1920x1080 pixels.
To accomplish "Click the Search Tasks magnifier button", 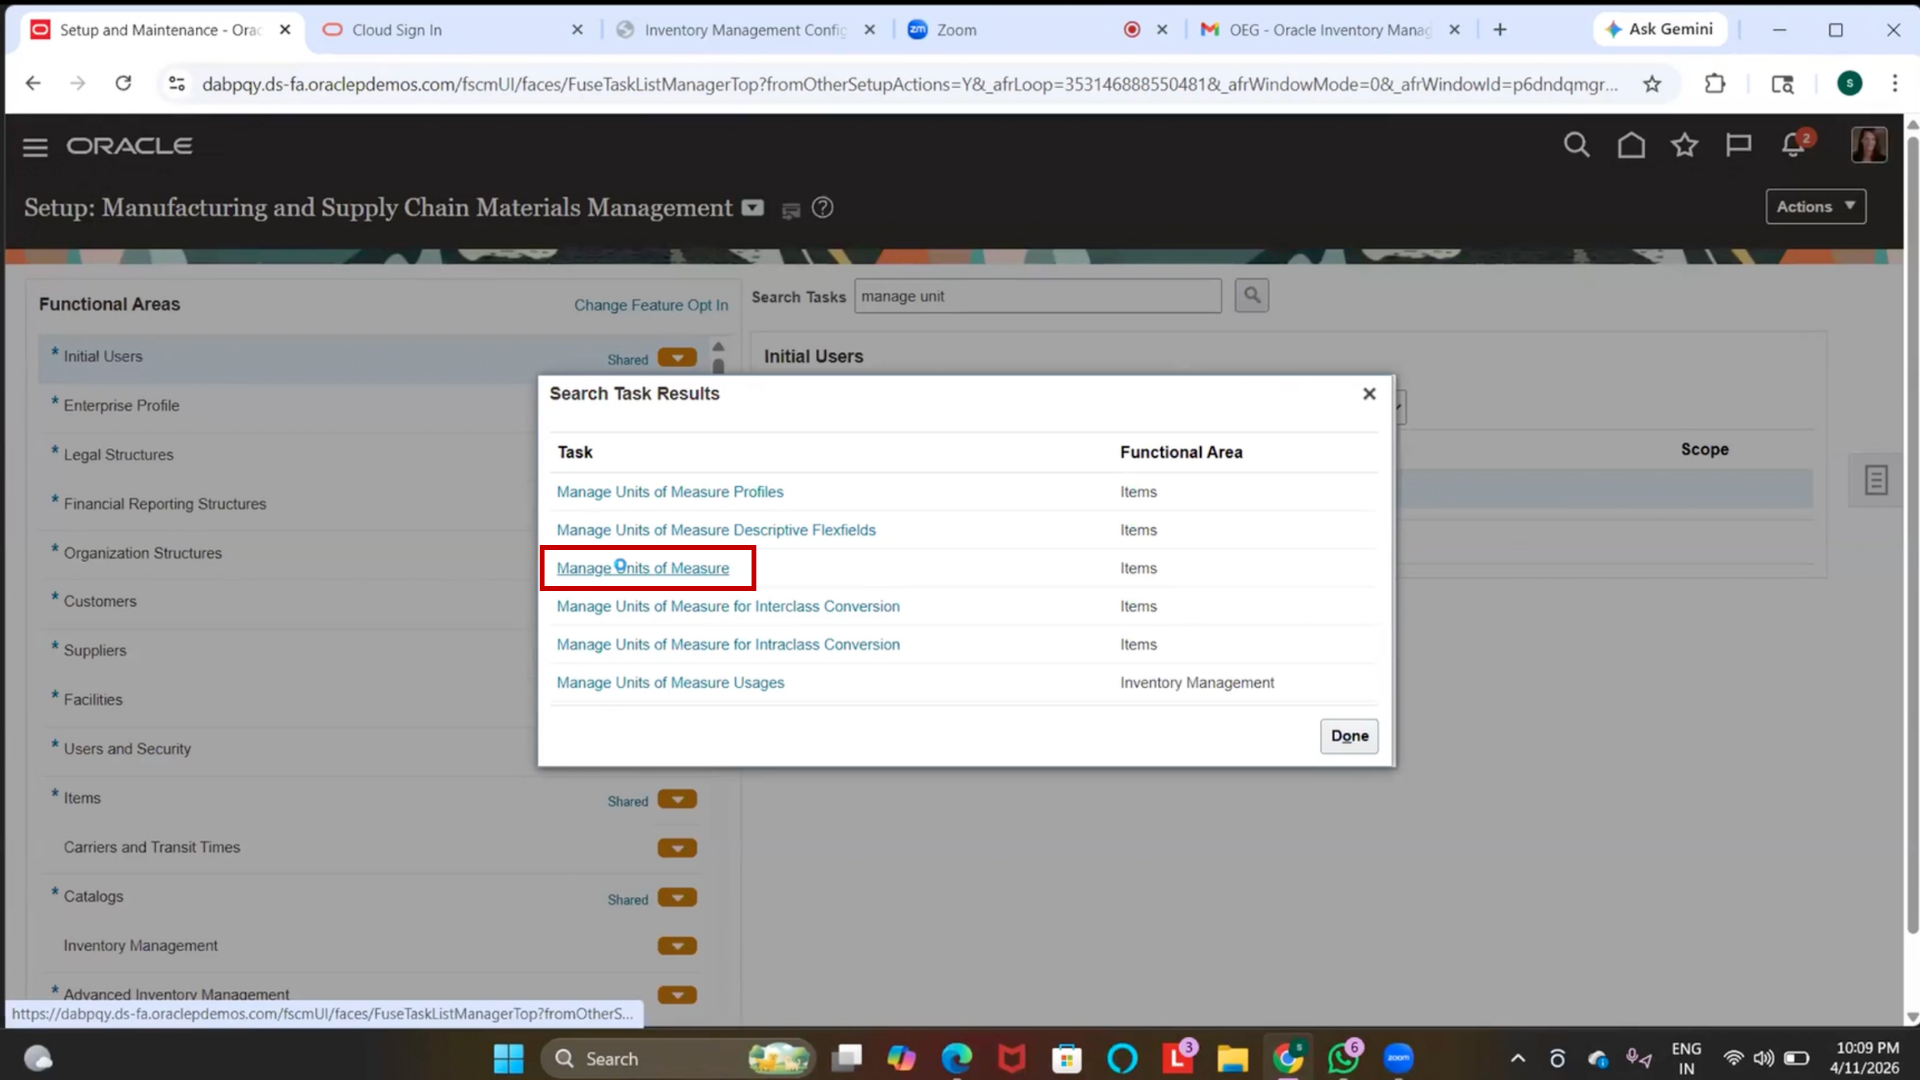I will (1251, 296).
